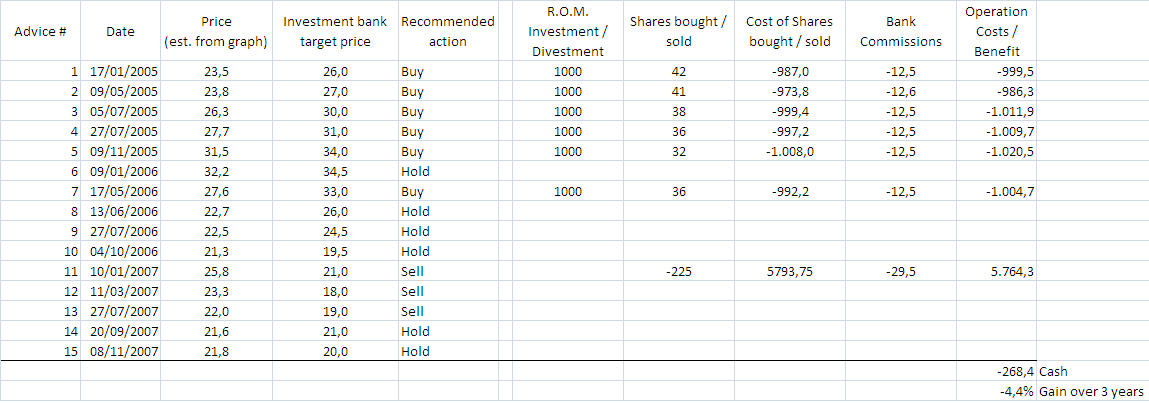Select the 'Date' header cell
The height and width of the screenshot is (403, 1149).
tap(120, 31)
